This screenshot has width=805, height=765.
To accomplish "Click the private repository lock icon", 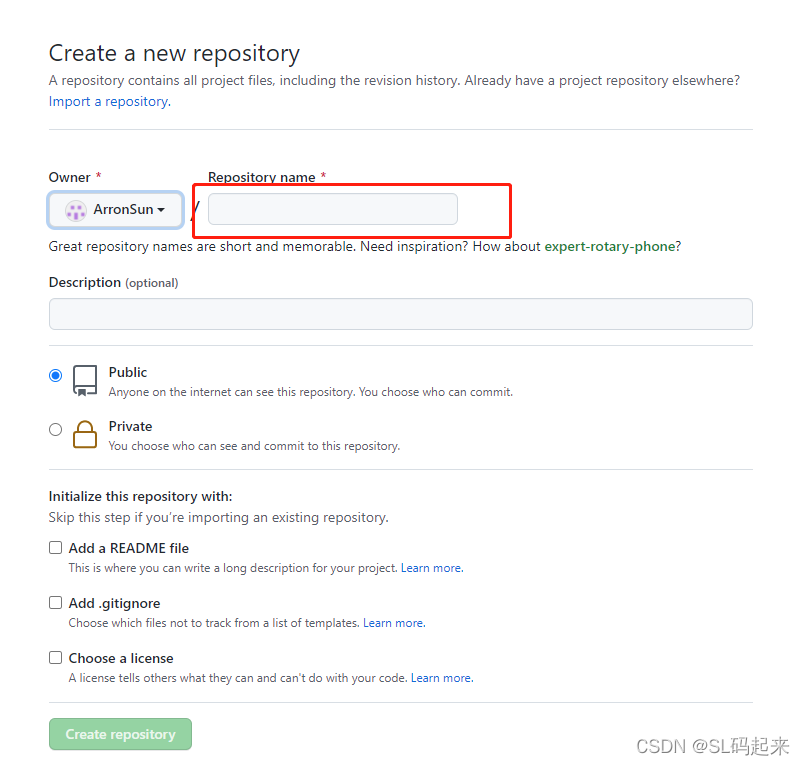I will point(86,433).
